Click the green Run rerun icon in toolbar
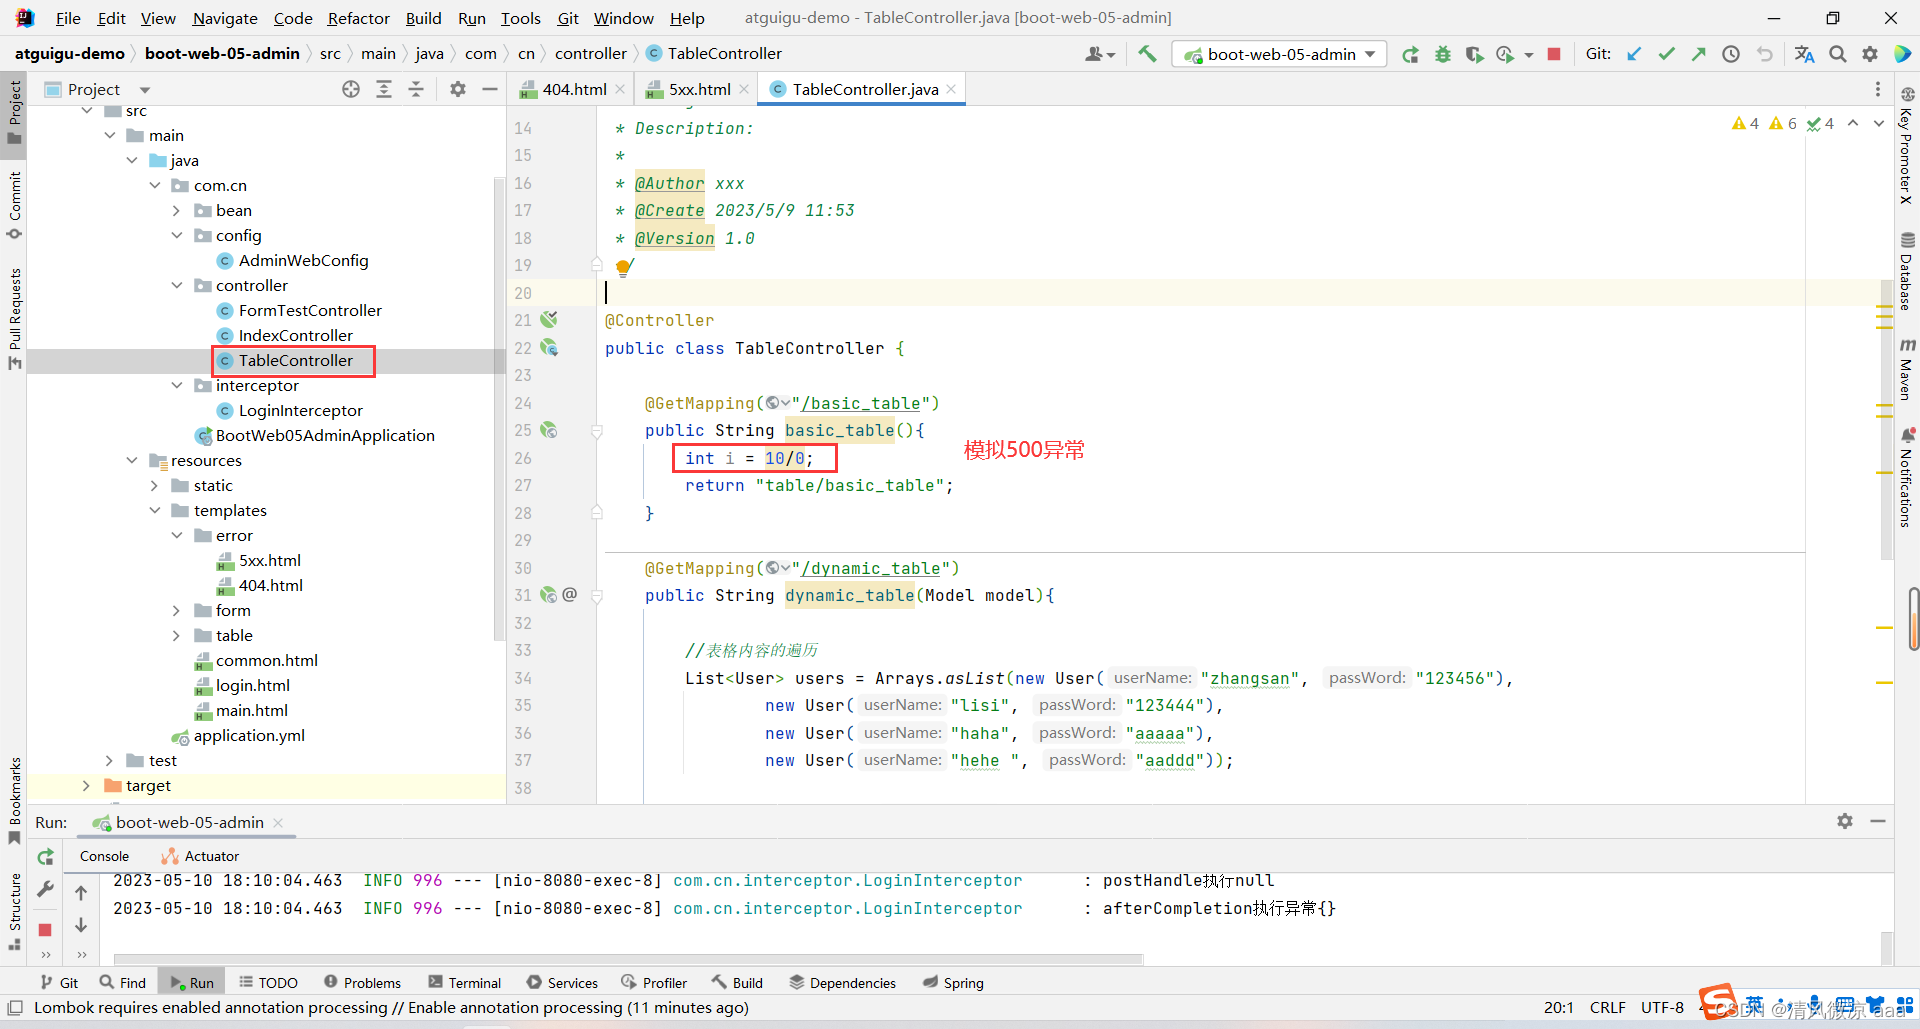The width and height of the screenshot is (1920, 1029). (x=1410, y=54)
